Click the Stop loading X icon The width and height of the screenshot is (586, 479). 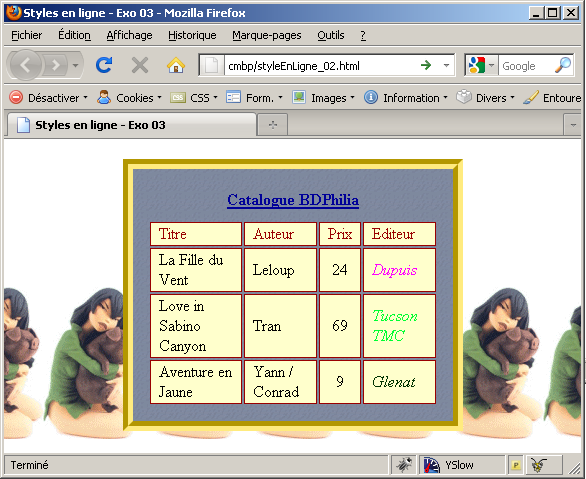140,65
